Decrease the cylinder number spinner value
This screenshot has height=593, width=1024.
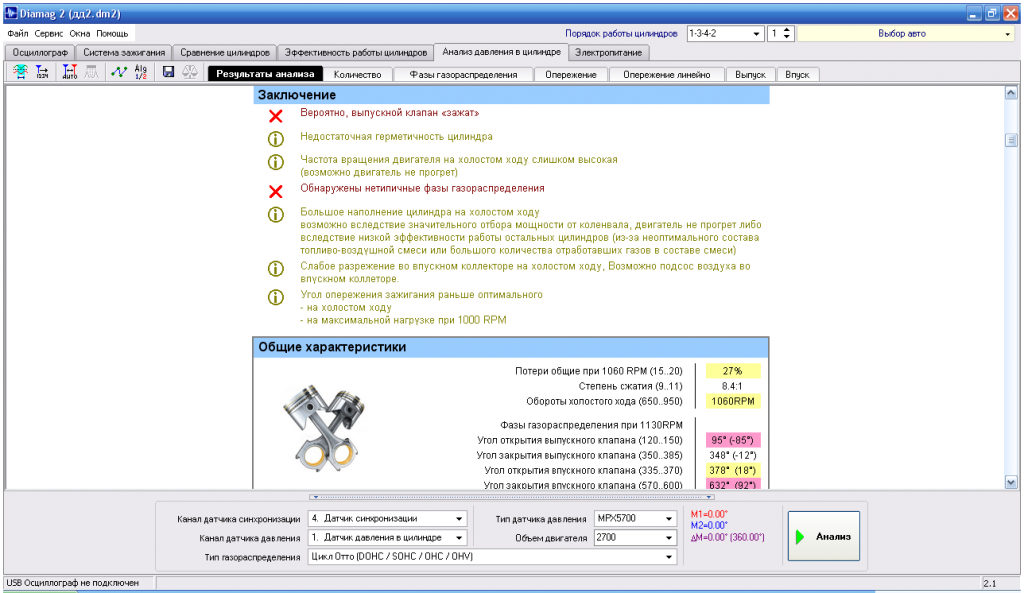tap(786, 37)
